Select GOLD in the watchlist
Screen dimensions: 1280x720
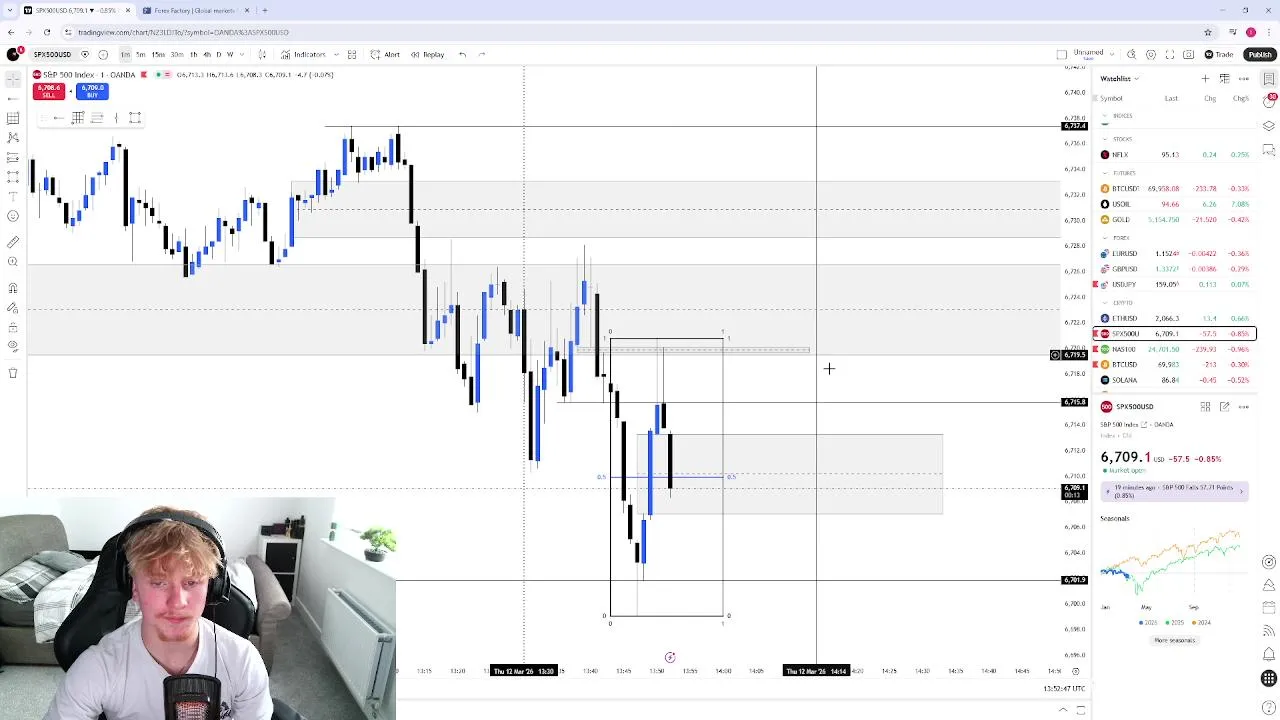(1175, 219)
